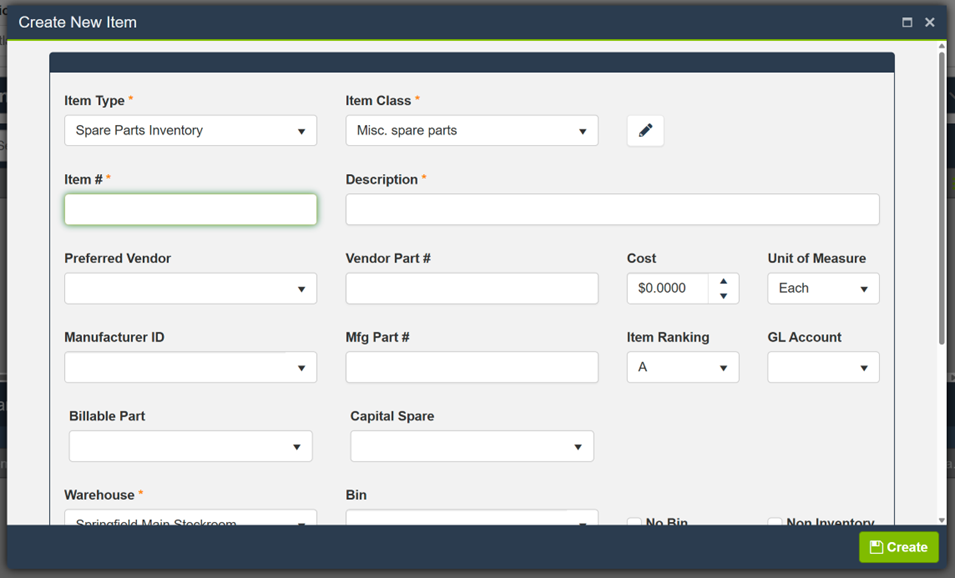Increase Cost with the up arrow
The width and height of the screenshot is (955, 578).
coord(723,281)
